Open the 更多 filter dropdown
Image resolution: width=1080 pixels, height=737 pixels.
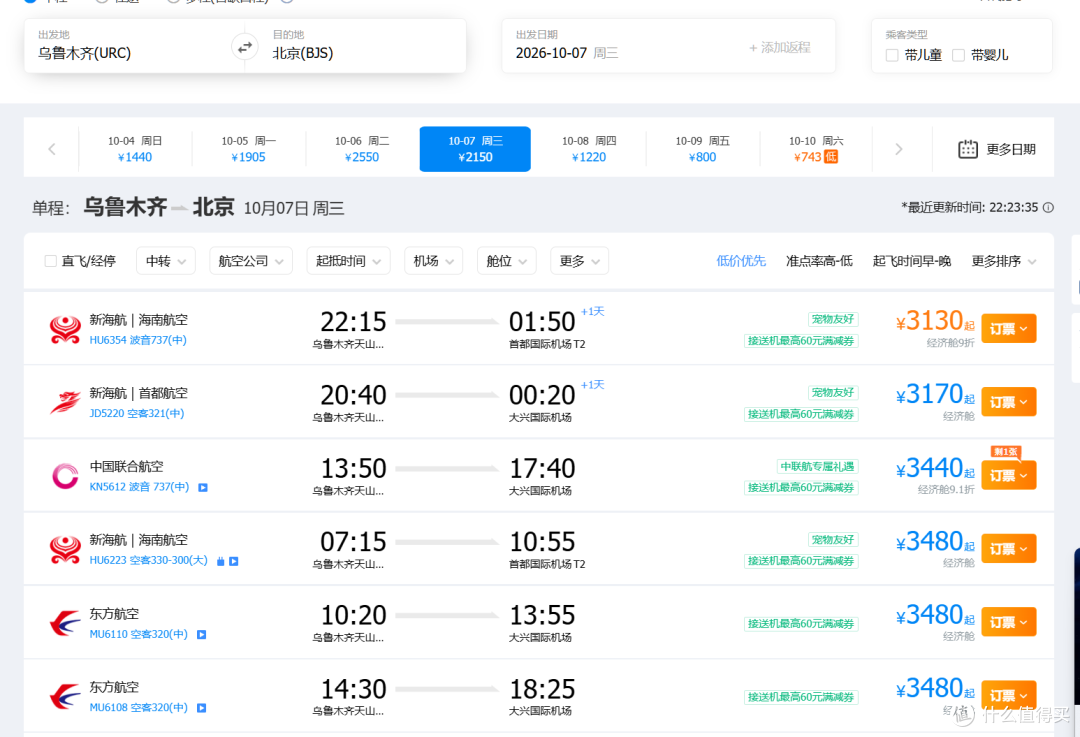point(579,261)
